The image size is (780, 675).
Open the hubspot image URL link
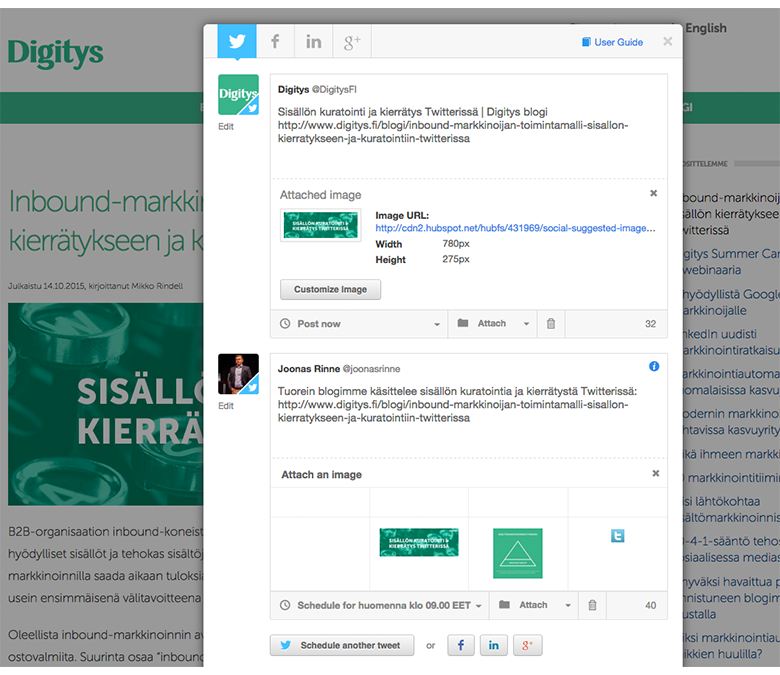(515, 228)
